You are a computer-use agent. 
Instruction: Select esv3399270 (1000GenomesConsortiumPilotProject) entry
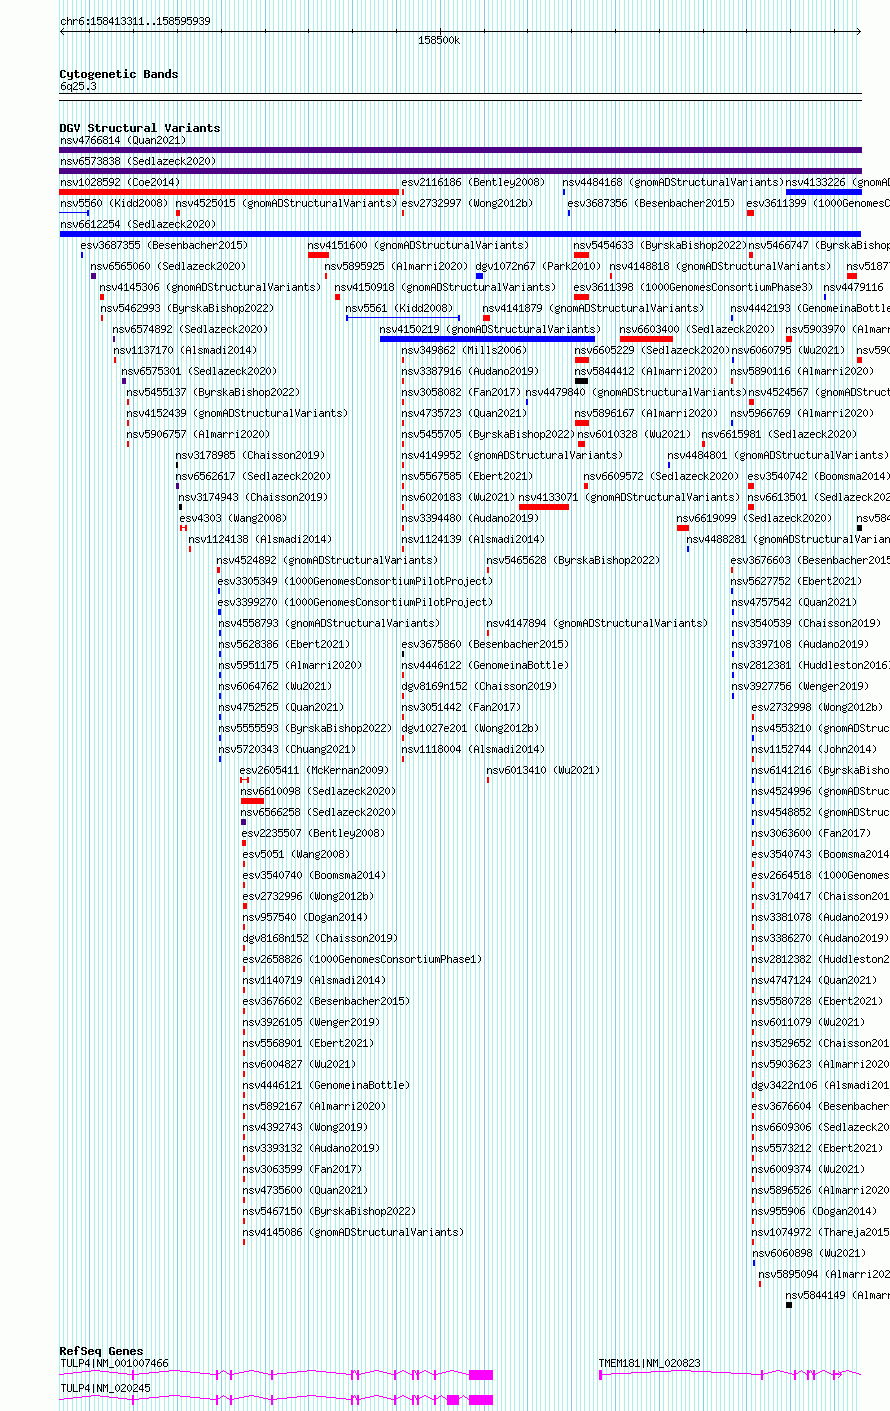click(356, 602)
